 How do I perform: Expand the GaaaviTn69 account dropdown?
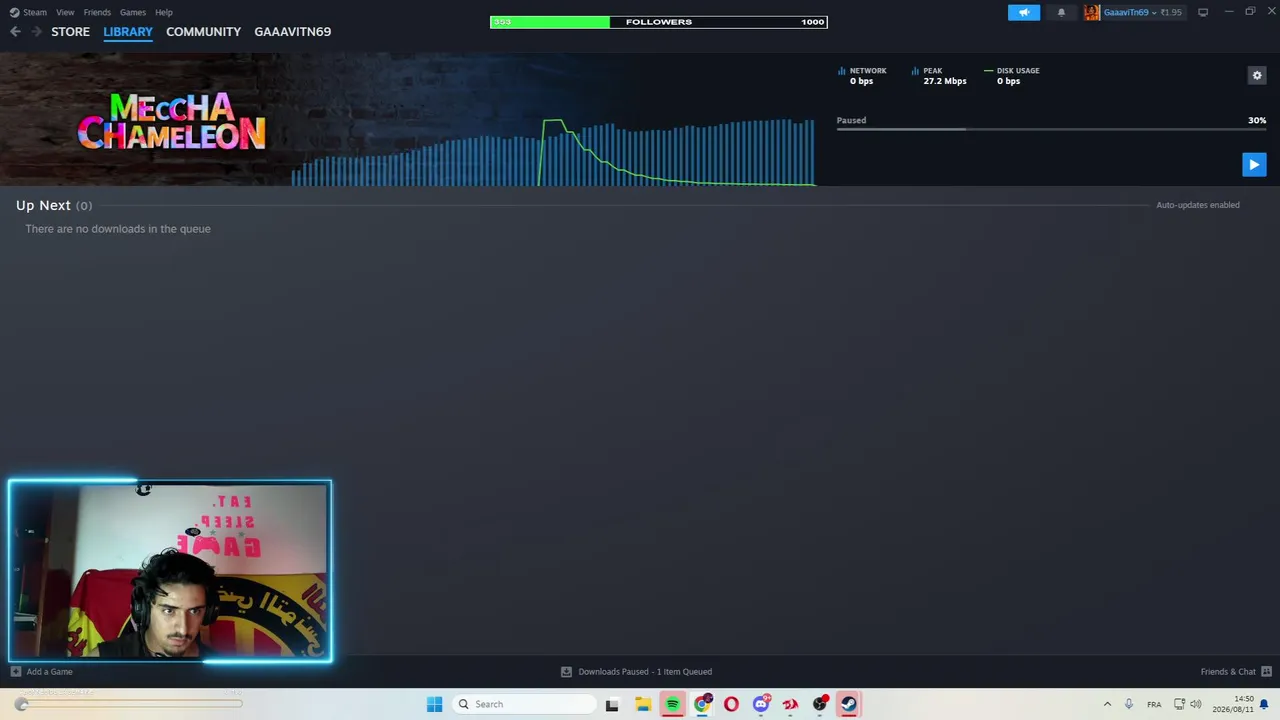[1154, 12]
